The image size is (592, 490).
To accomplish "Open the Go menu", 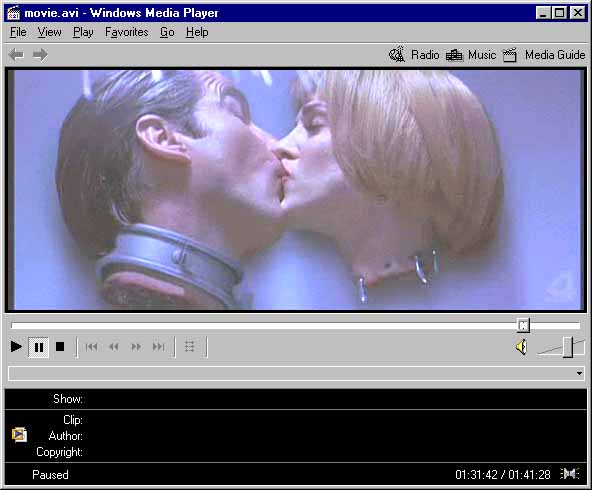I will coord(167,32).
